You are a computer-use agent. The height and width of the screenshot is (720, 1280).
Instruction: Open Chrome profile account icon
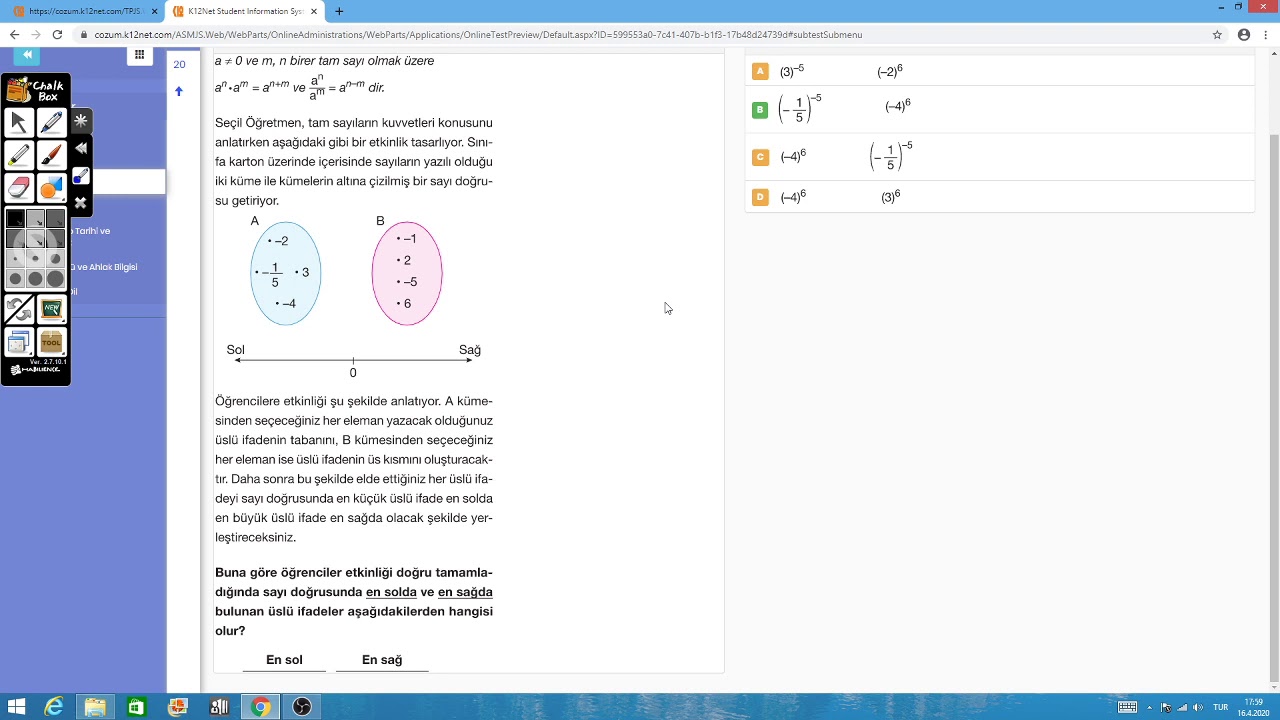1244,34
